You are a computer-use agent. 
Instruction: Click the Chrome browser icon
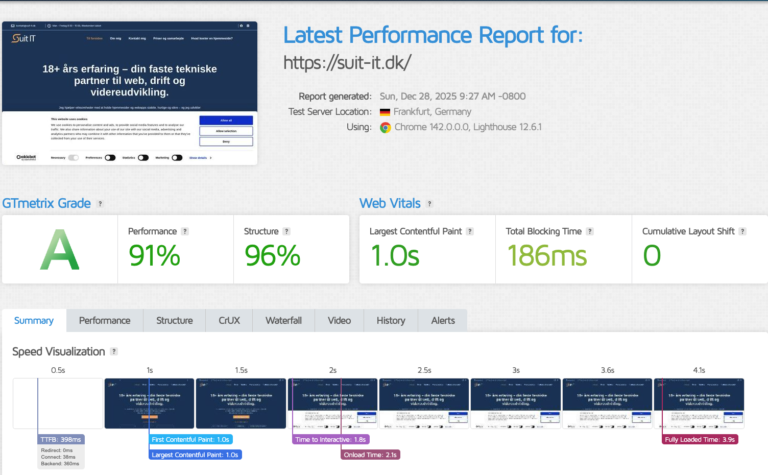point(385,127)
